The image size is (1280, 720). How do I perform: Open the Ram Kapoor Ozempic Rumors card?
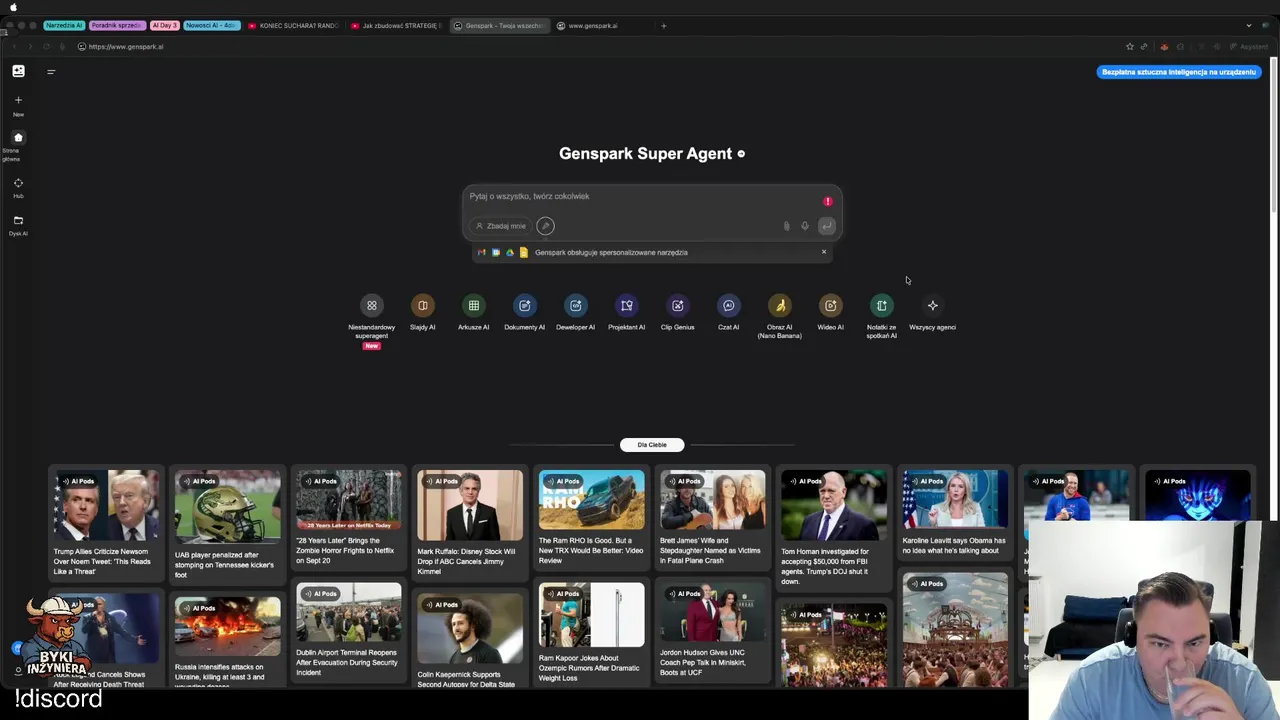pos(591,634)
